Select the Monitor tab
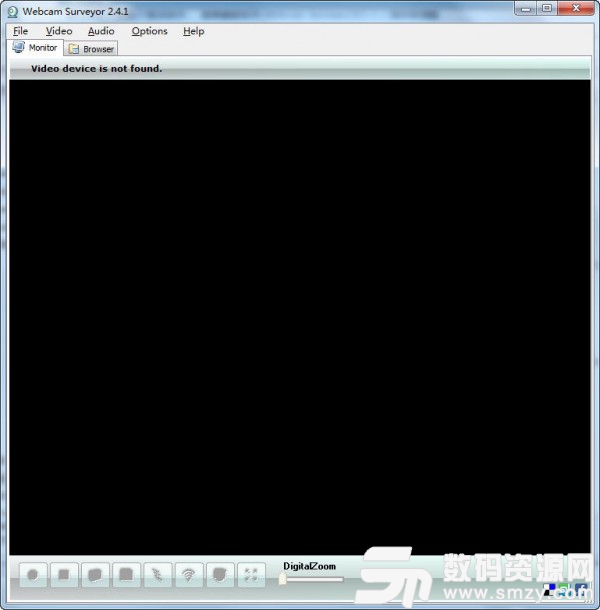The width and height of the screenshot is (600, 610). (x=36, y=48)
